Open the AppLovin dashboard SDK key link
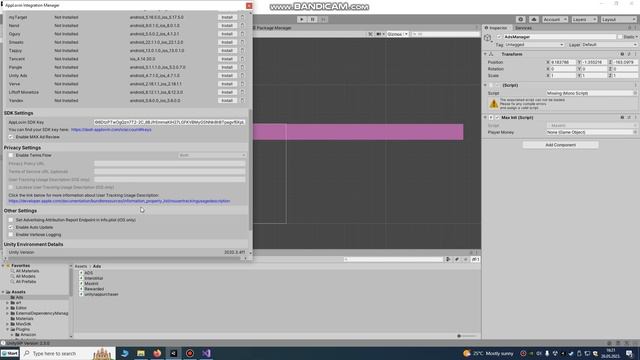This screenshot has width=640, height=360. (x=111, y=130)
